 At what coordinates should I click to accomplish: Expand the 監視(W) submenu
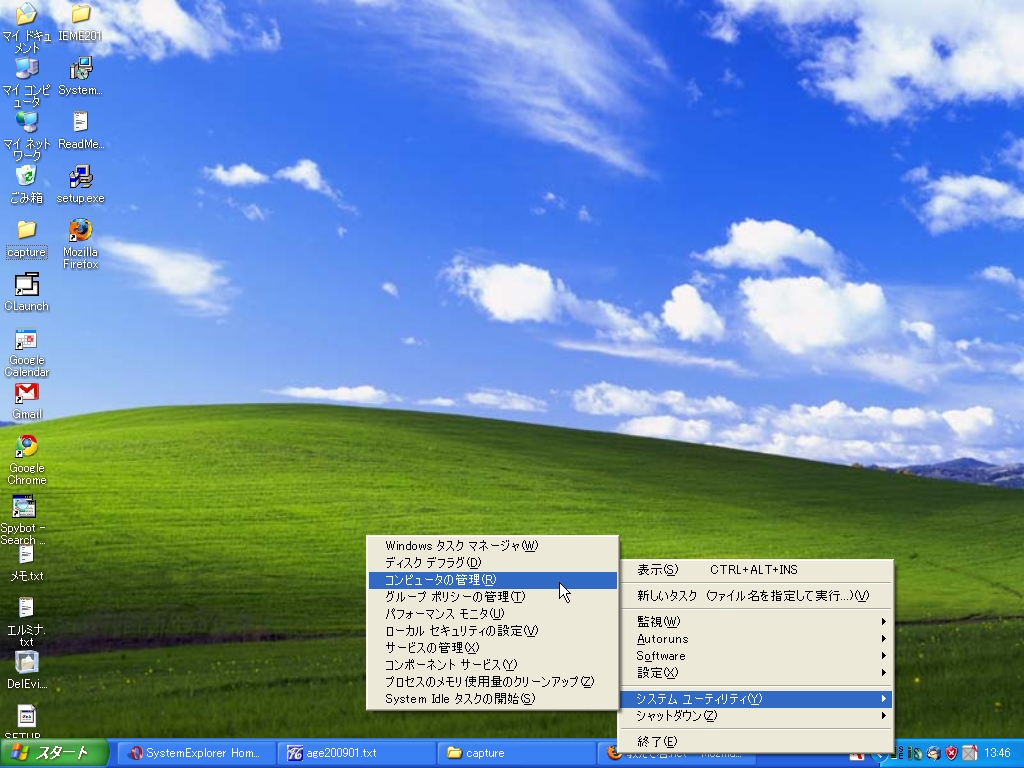pos(756,622)
